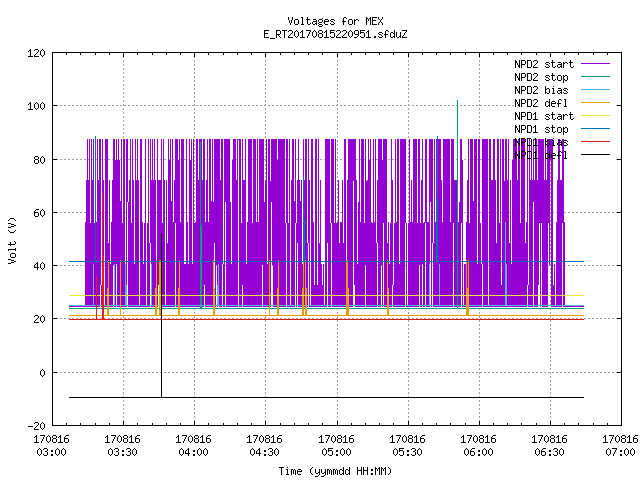Image resolution: width=640 pixels, height=480 pixels.
Task: Click the x-axis time label 07:00
Action: [x=620, y=453]
